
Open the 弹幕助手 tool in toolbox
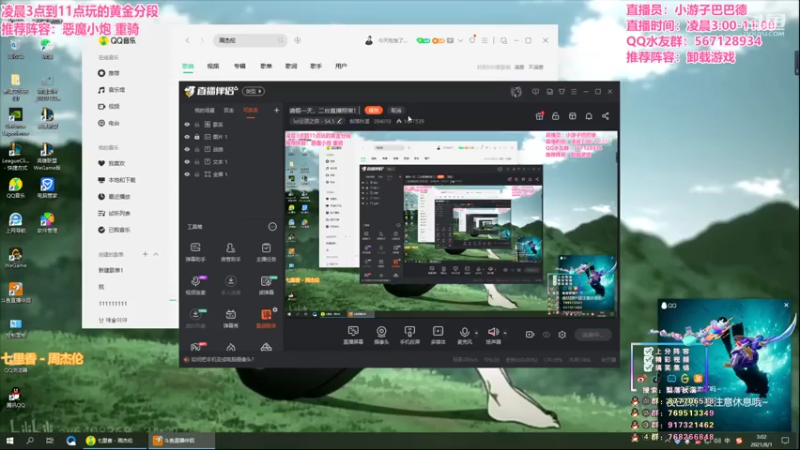pyautogui.click(x=195, y=252)
